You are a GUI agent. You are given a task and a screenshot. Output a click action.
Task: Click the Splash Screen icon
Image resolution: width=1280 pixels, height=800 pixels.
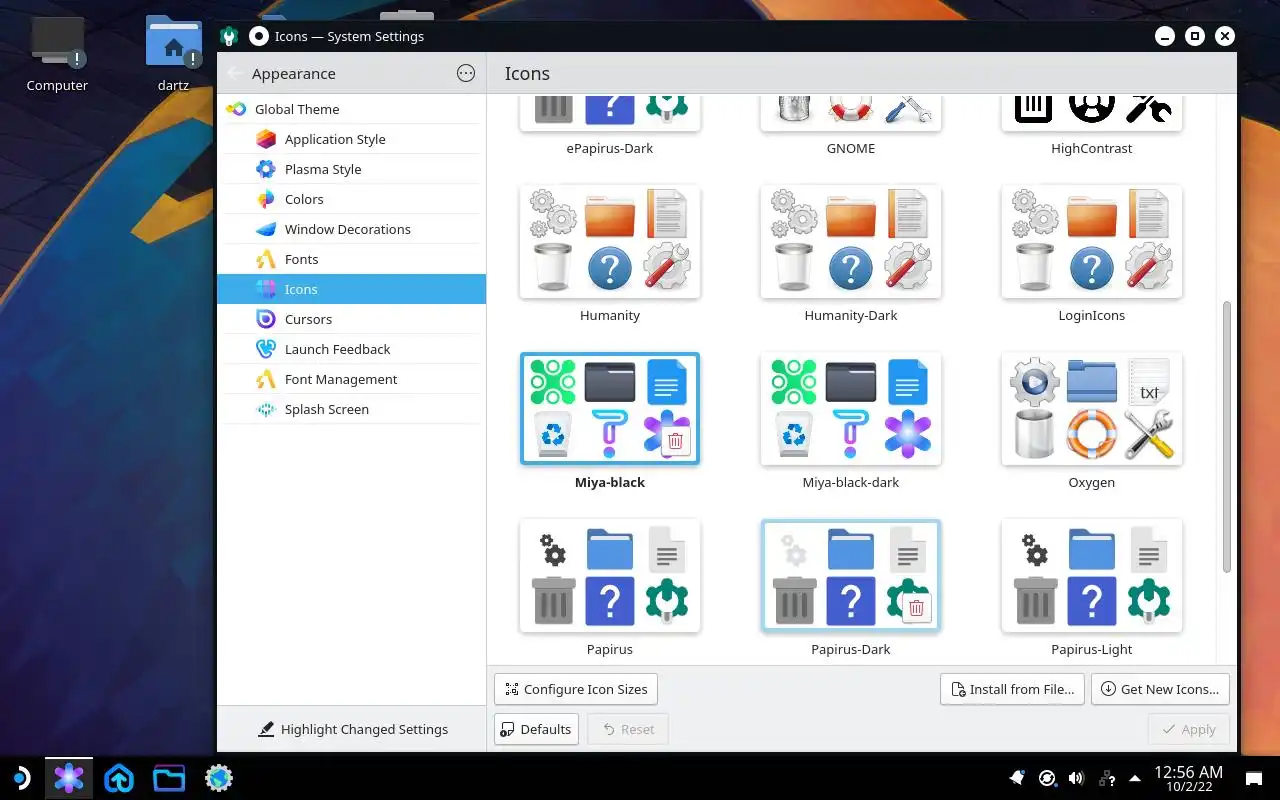(265, 409)
